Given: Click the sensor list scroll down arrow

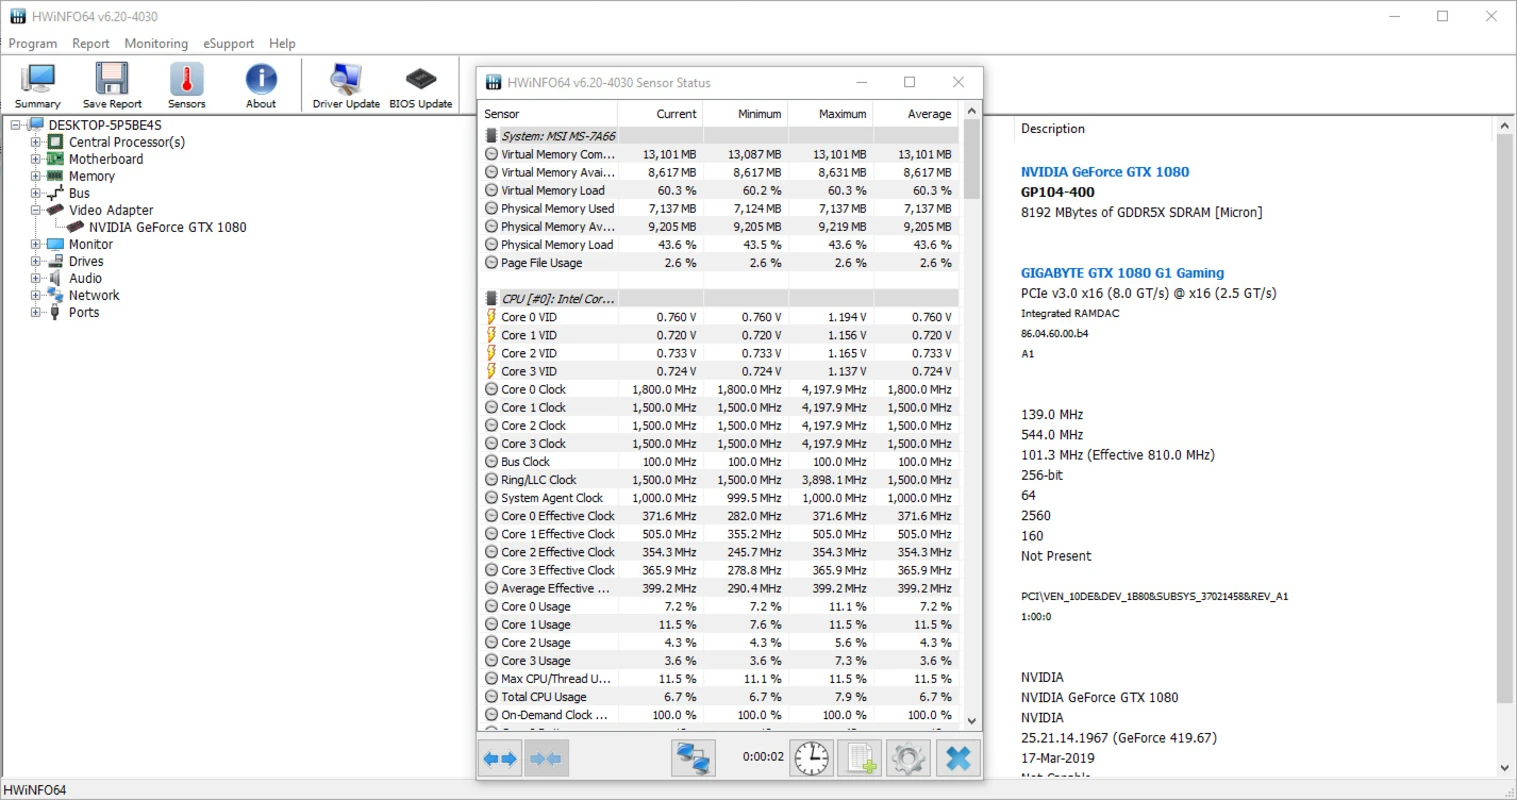Looking at the screenshot, I should click(x=971, y=720).
